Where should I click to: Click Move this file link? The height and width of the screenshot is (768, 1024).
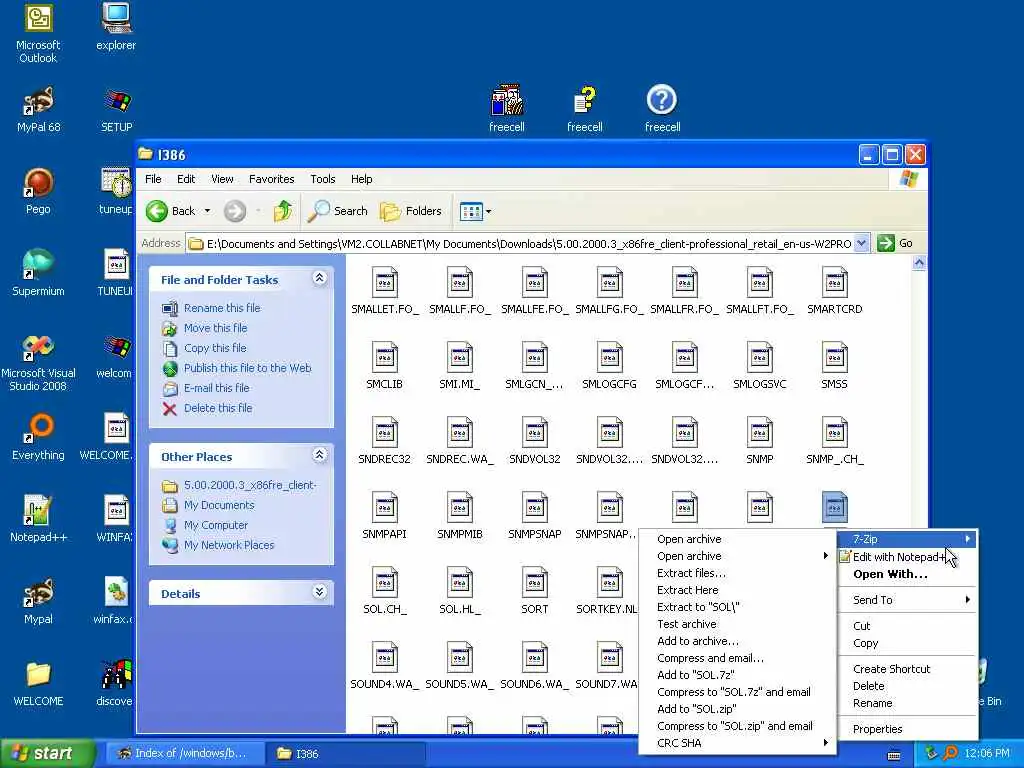216,328
